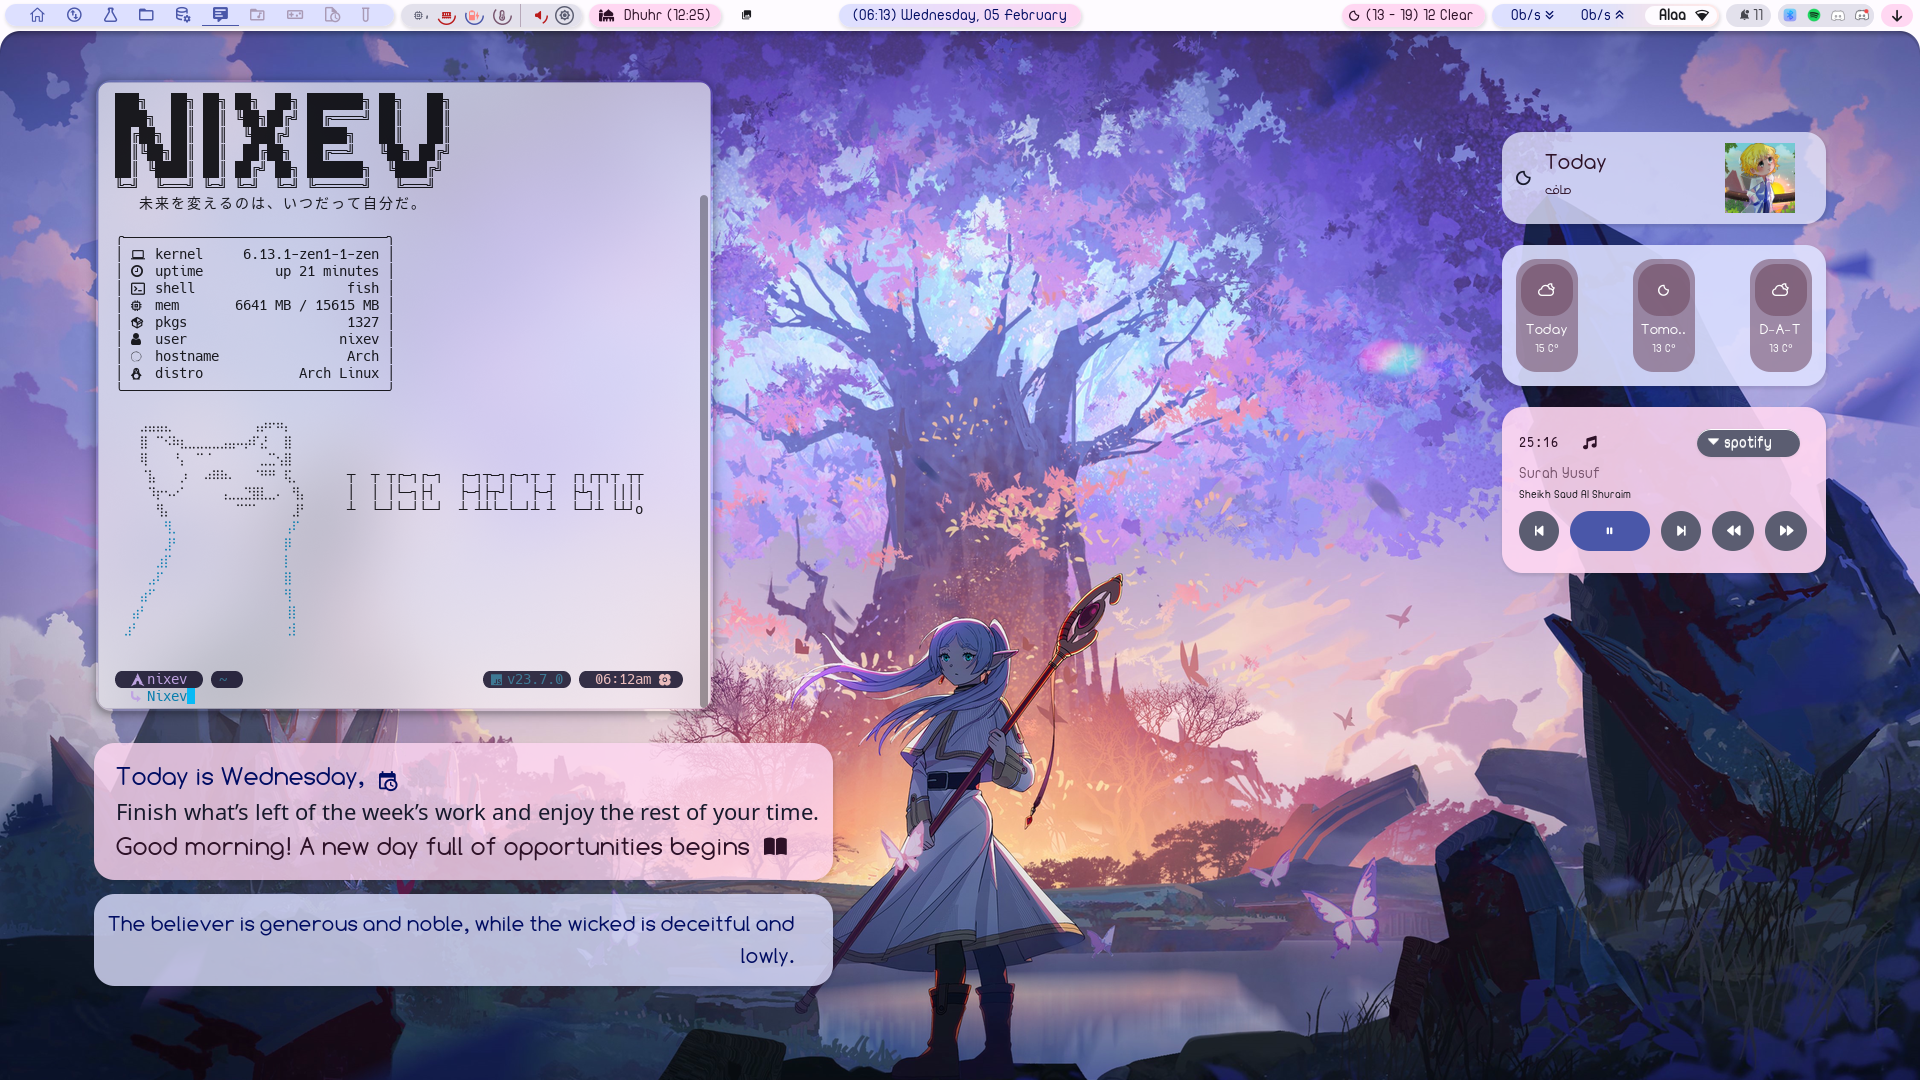Click the Bluetooth tray icon
Screen dimensions: 1920x1080
tap(1789, 15)
